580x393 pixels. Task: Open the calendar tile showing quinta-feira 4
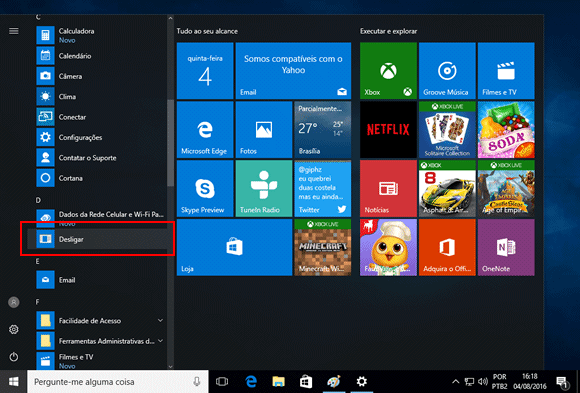[205, 71]
